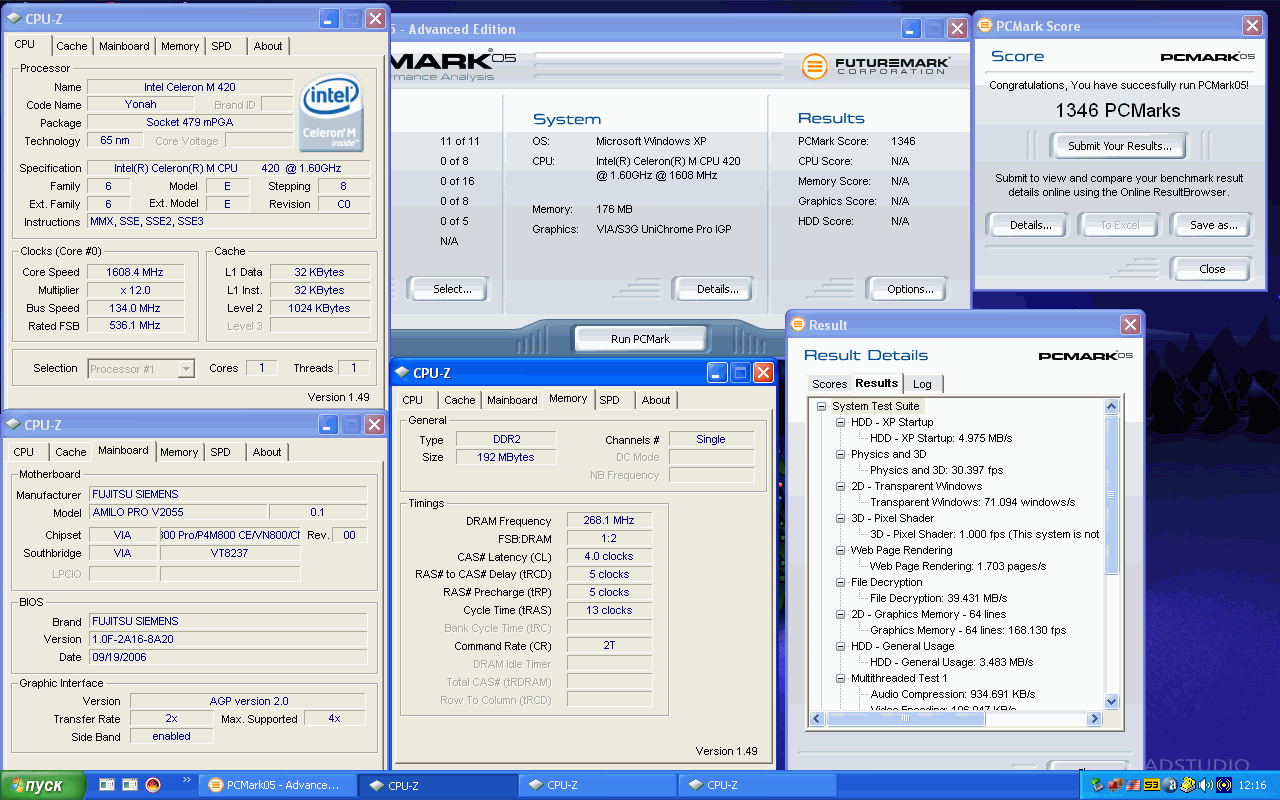Collapse the Physics and 3D node
The width and height of the screenshot is (1280, 800).
point(841,454)
